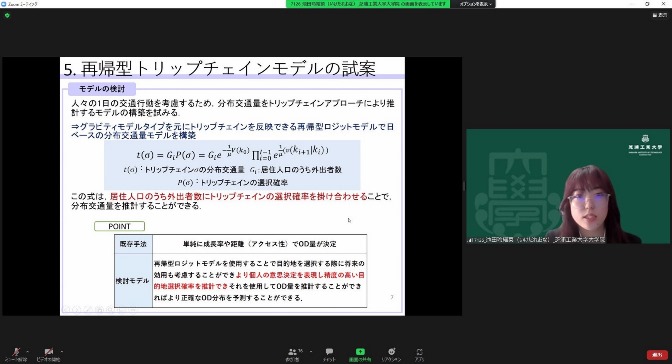Click the green screen sharing notification bar

368,4
